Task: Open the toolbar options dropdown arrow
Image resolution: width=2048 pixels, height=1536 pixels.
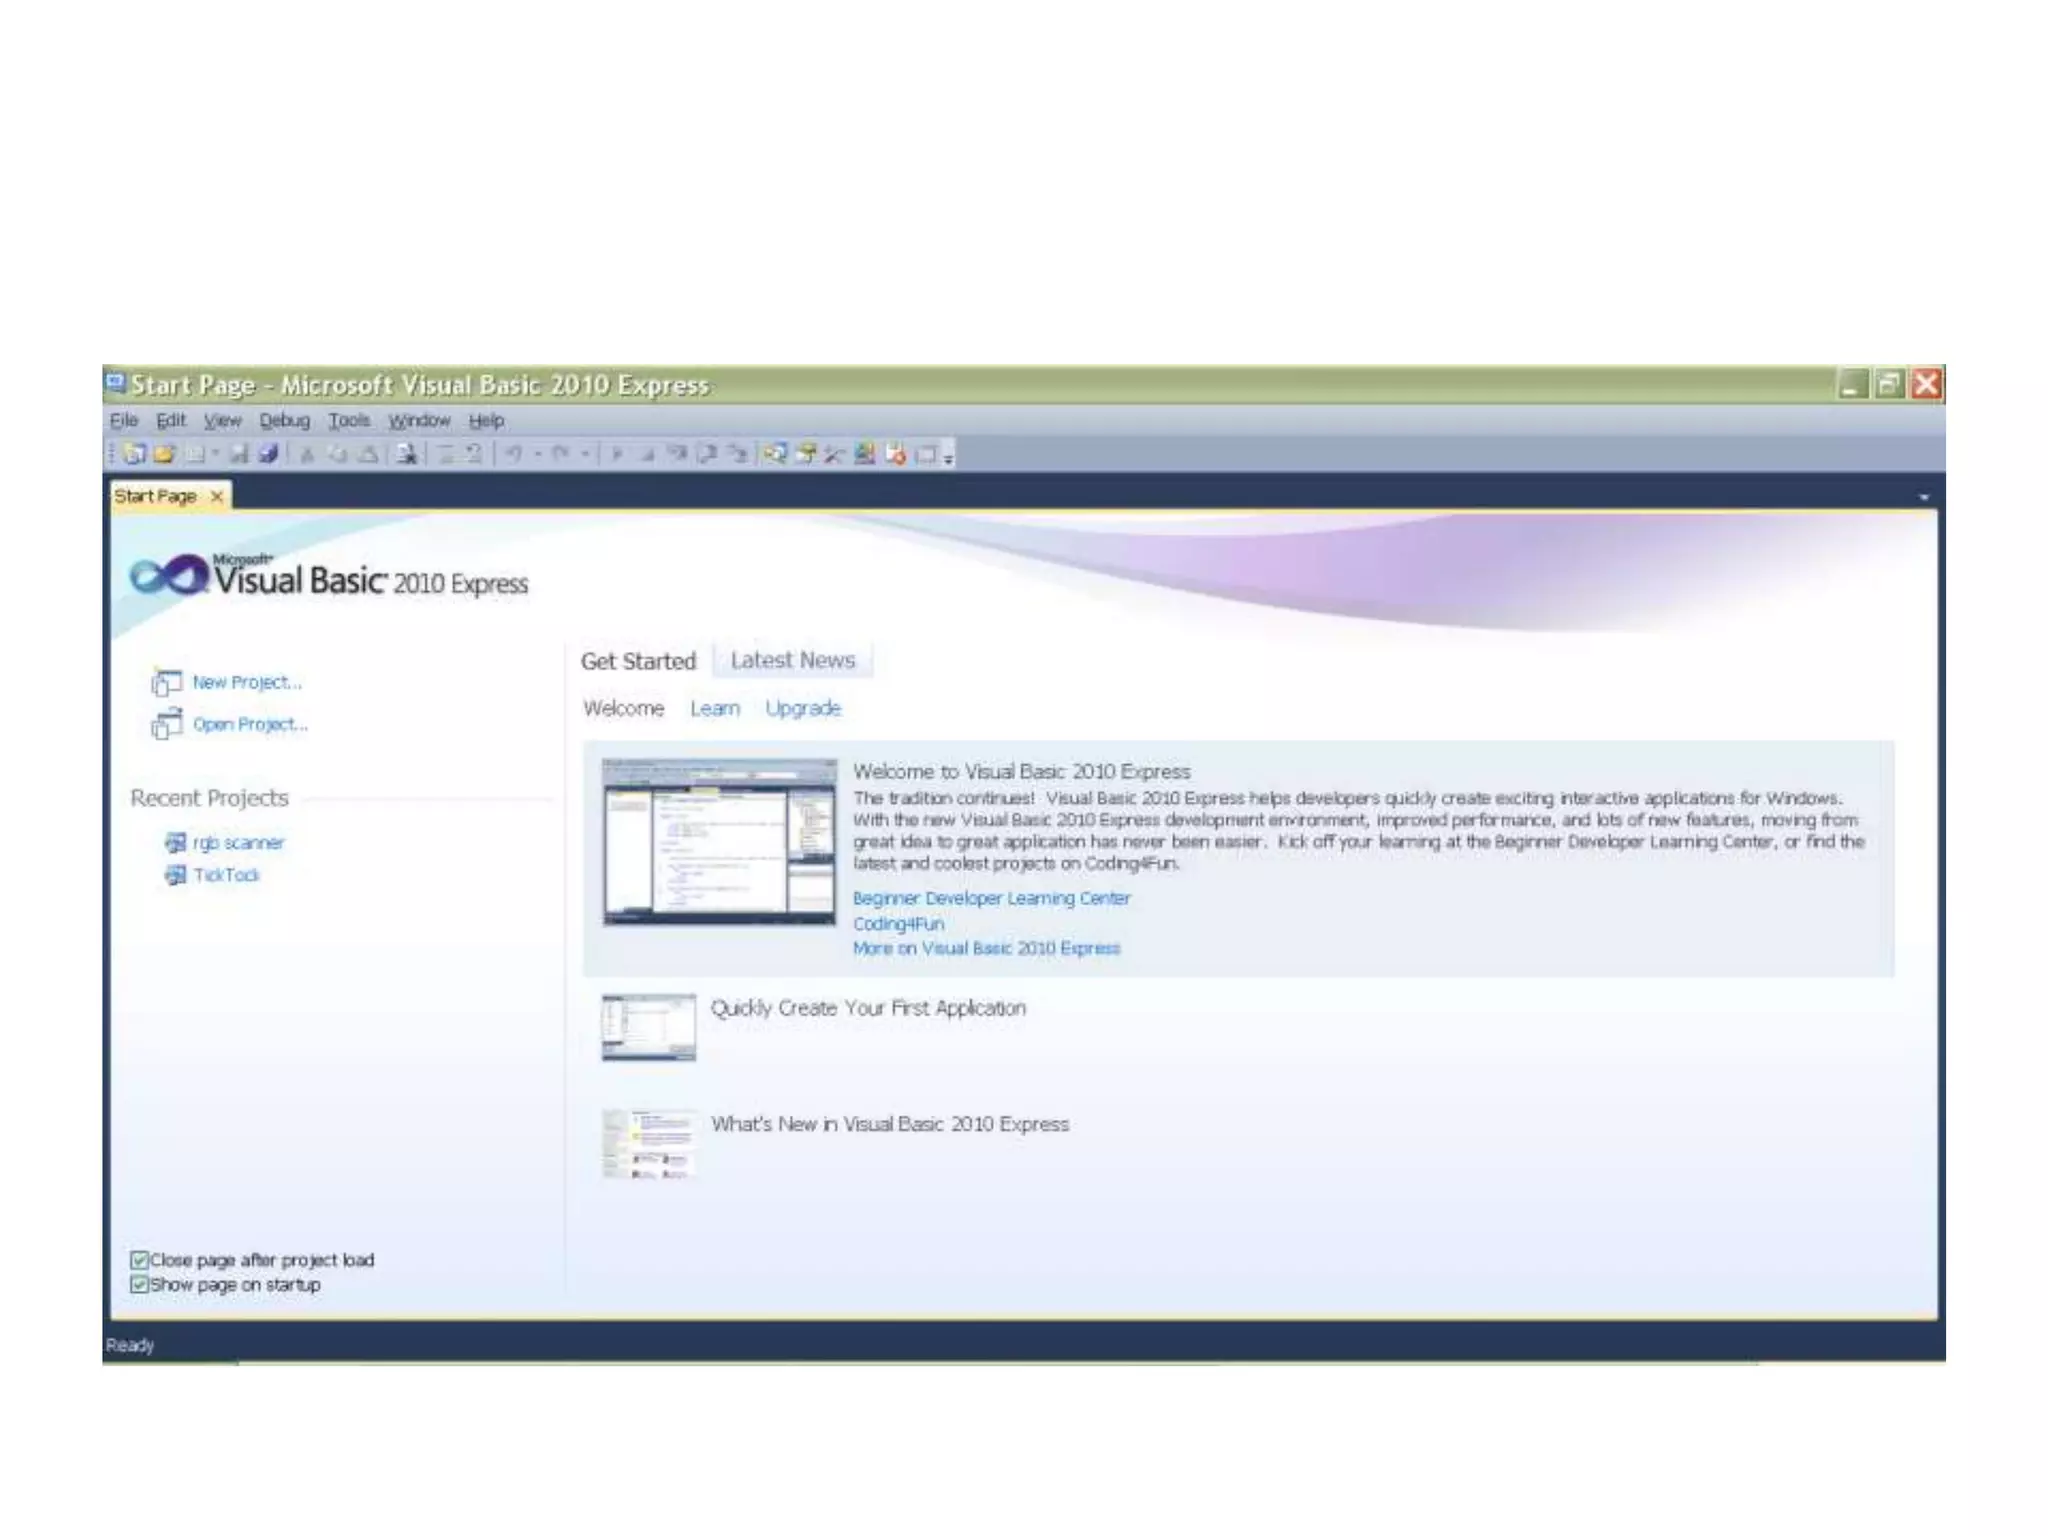Action: pos(949,459)
